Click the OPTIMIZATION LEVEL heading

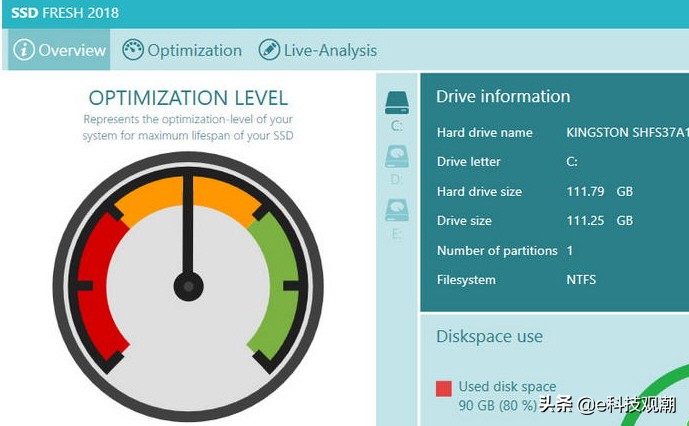(x=189, y=98)
